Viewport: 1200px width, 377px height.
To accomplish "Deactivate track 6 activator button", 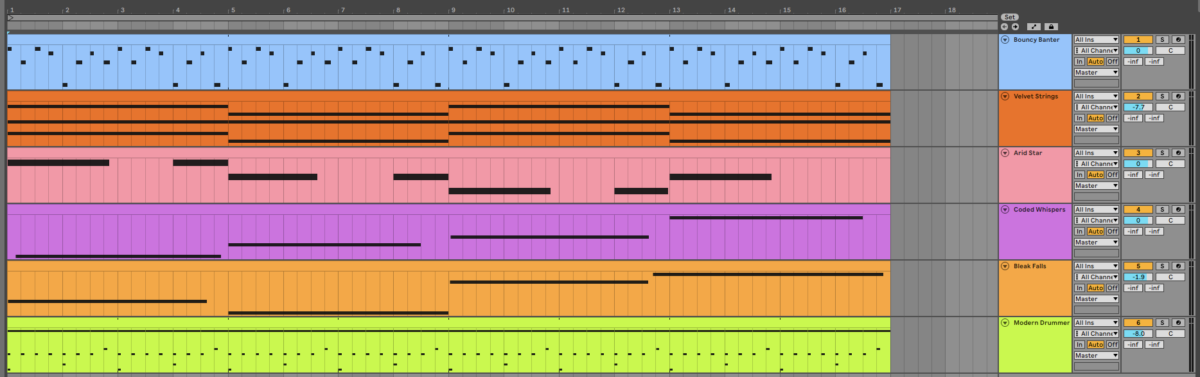I will [1138, 322].
